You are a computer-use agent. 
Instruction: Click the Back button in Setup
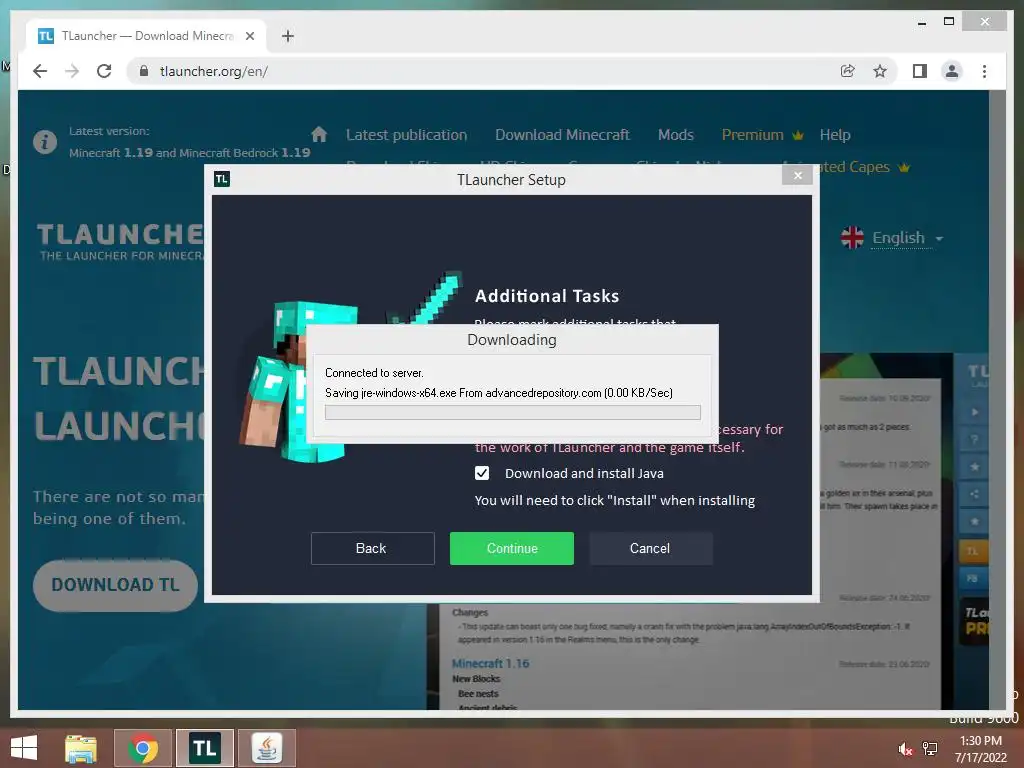[x=372, y=548]
